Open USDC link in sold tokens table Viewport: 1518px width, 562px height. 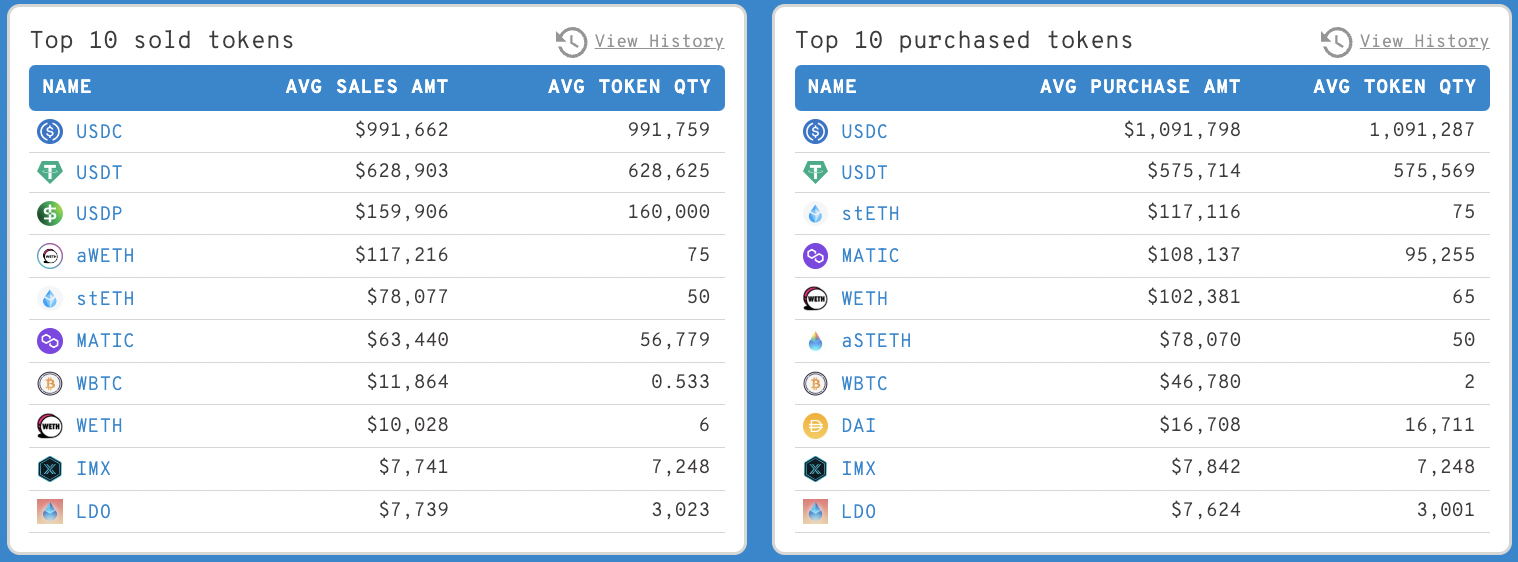pyautogui.click(x=99, y=132)
